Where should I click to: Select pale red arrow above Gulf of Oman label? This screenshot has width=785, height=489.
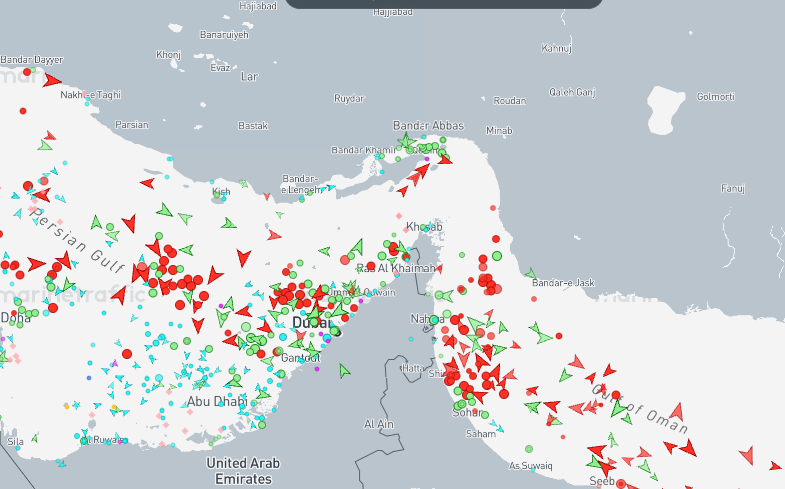click(x=576, y=362)
